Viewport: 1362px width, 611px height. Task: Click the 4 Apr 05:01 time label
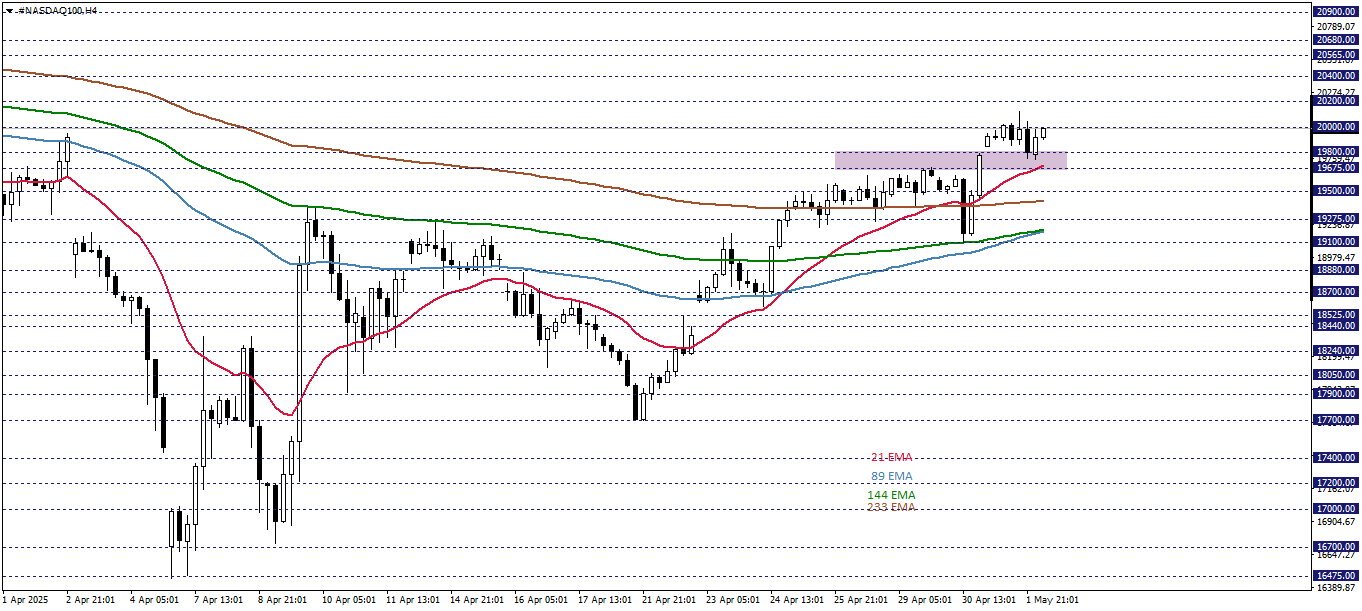pos(154,600)
